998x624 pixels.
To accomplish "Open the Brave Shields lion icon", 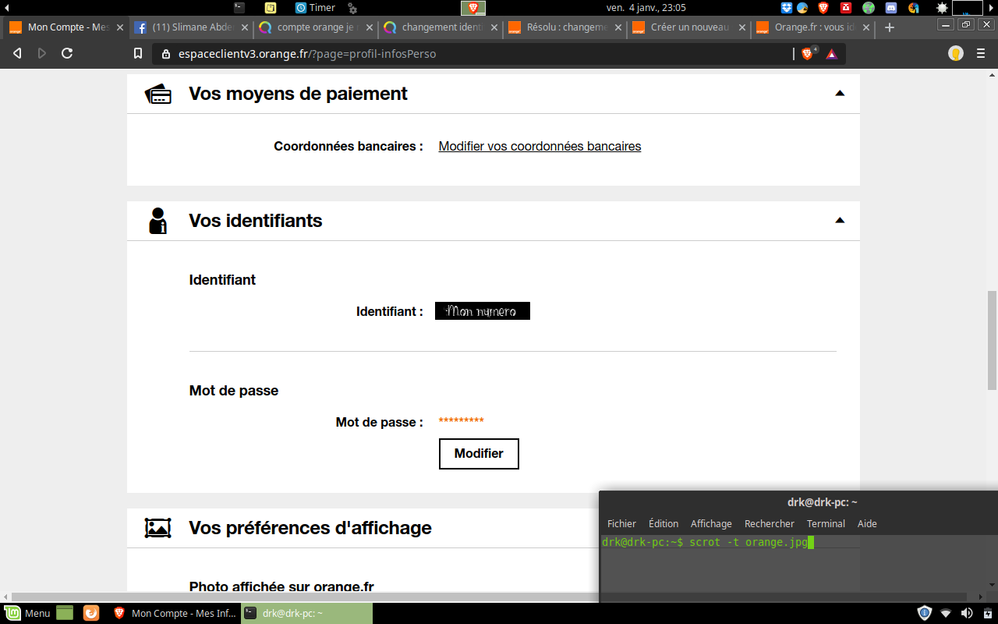I will 808,53.
